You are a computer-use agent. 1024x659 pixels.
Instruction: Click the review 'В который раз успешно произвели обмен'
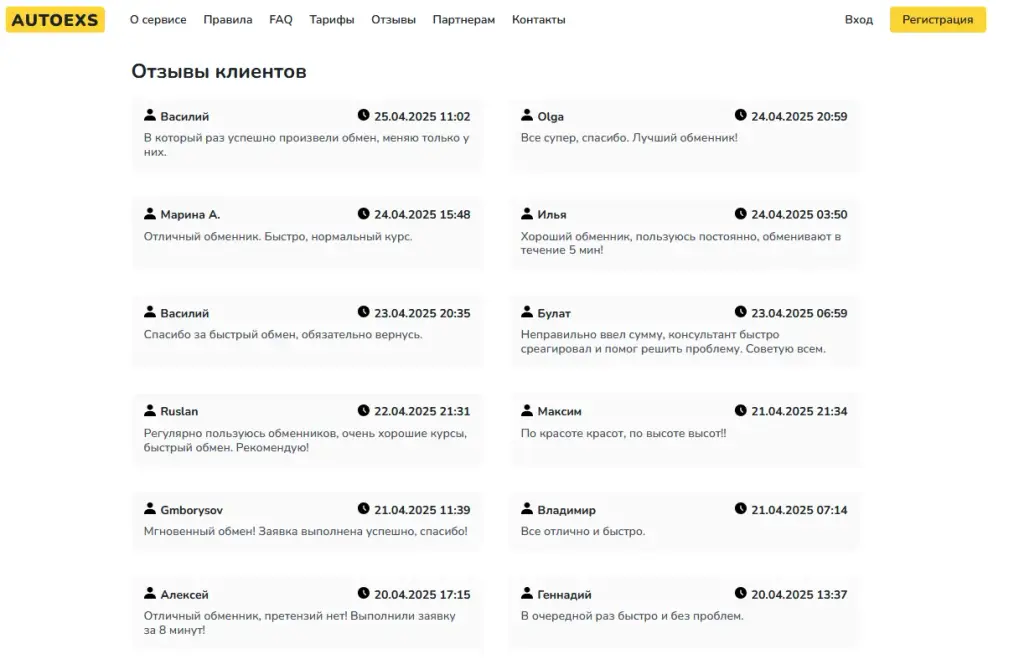(x=306, y=144)
